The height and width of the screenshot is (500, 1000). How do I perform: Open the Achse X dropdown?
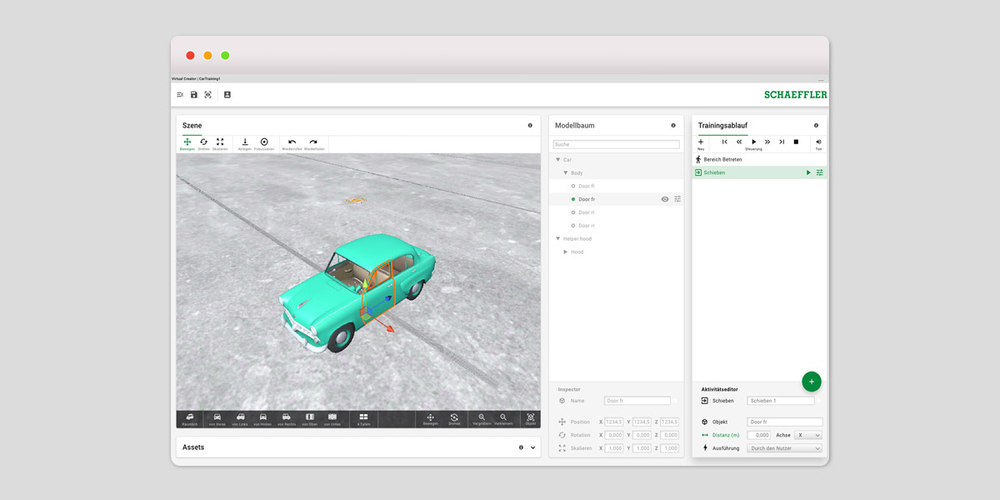pyautogui.click(x=808, y=435)
